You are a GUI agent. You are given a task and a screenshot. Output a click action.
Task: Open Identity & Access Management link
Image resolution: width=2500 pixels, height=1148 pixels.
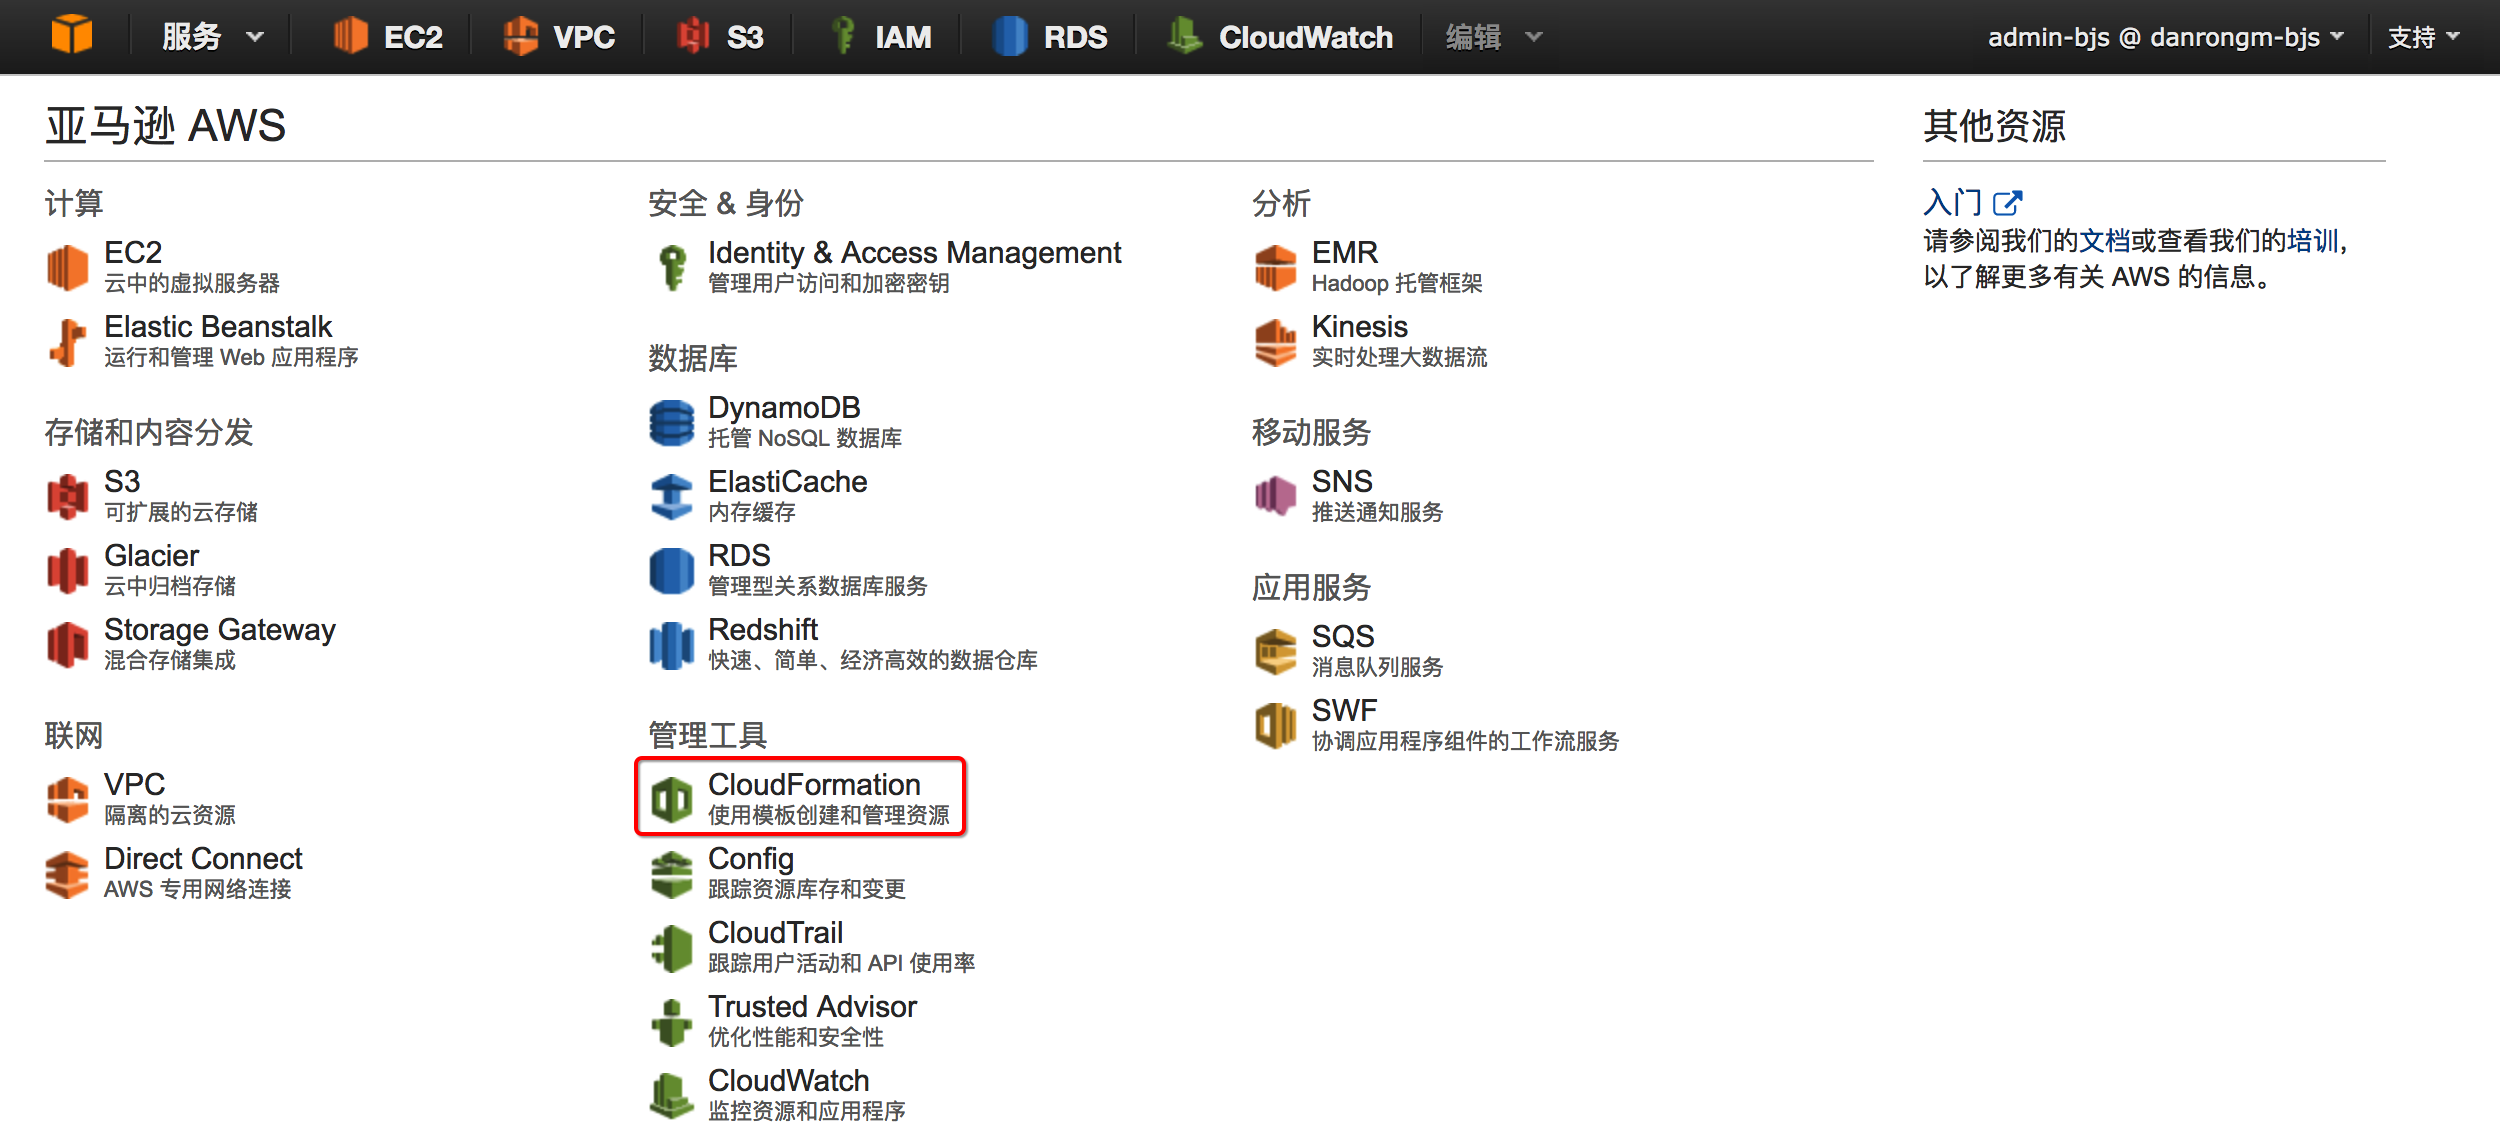click(x=915, y=253)
